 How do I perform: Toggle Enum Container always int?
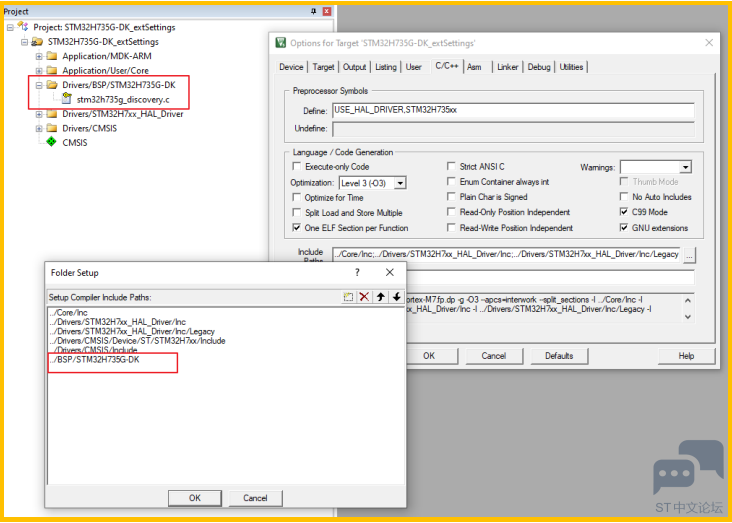click(x=451, y=181)
